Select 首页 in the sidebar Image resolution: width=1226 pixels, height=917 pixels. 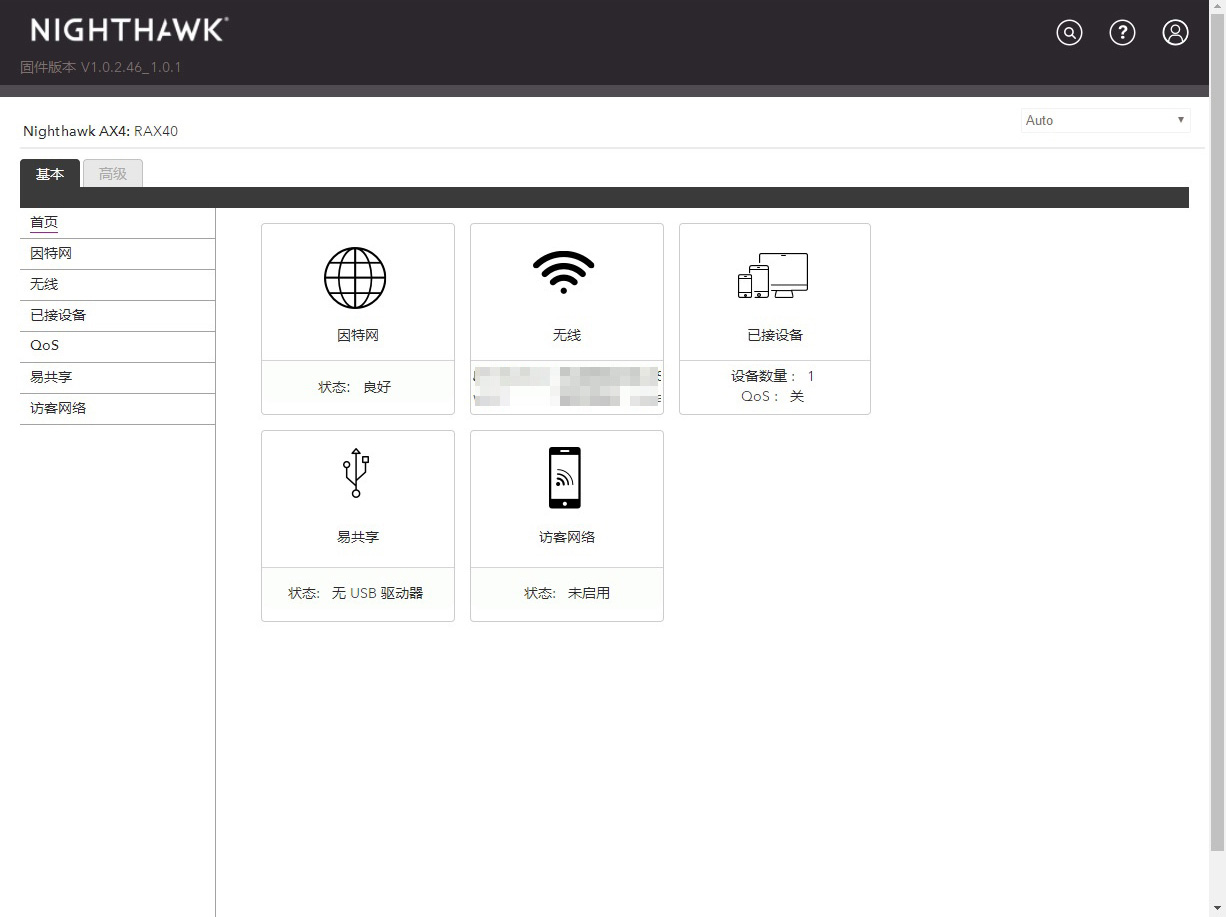pyautogui.click(x=117, y=223)
